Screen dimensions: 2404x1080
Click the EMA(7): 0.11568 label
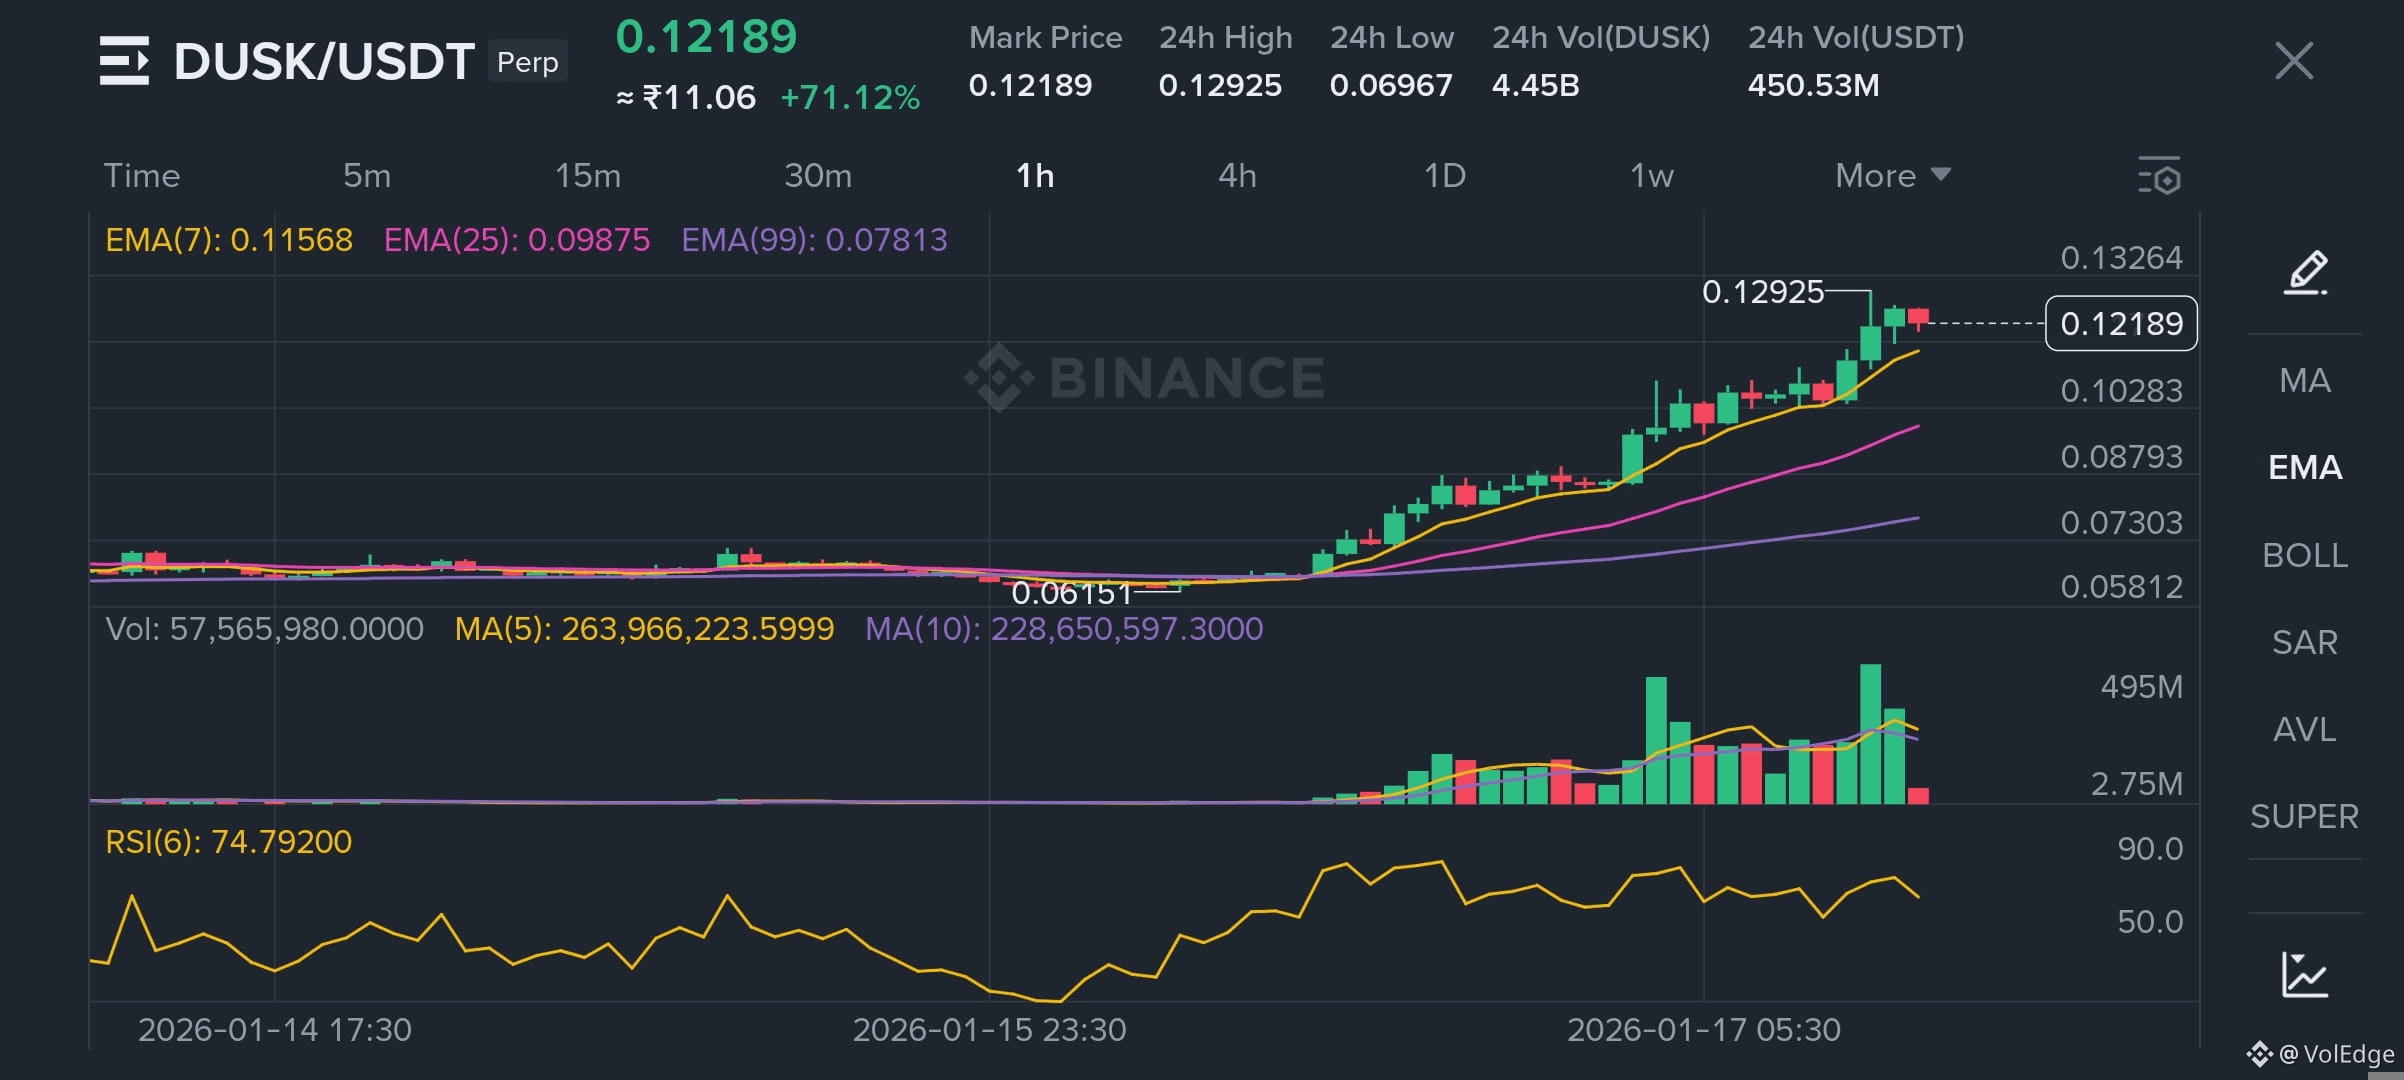229,240
